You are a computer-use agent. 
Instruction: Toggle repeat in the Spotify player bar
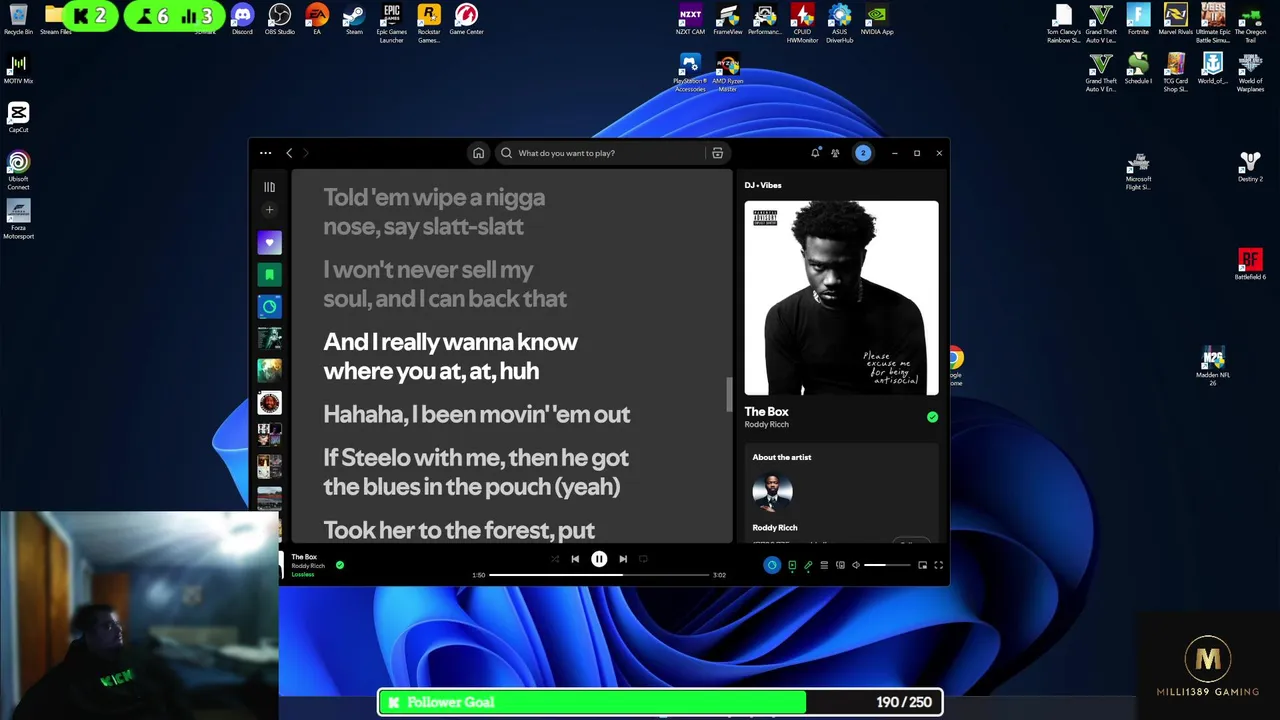tap(643, 559)
